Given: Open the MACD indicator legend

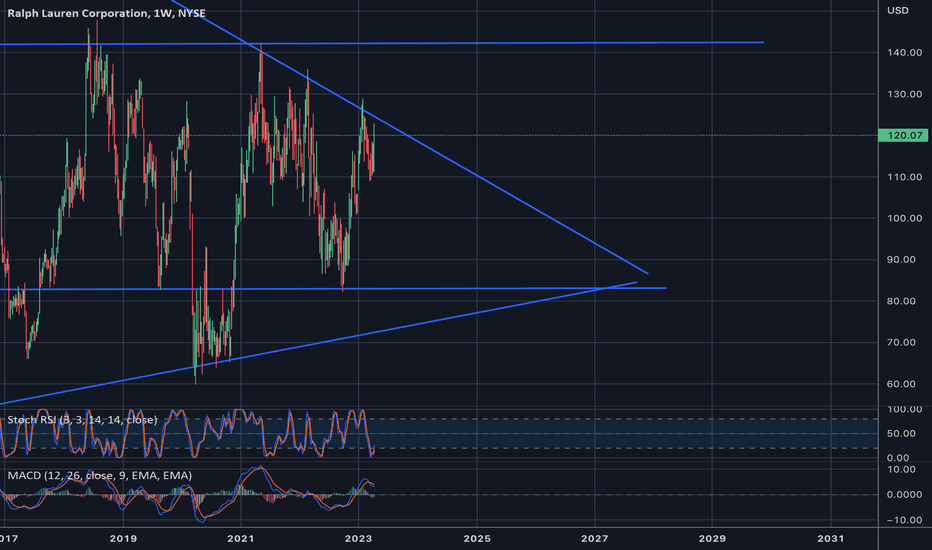Looking at the screenshot, I should coord(99,475).
